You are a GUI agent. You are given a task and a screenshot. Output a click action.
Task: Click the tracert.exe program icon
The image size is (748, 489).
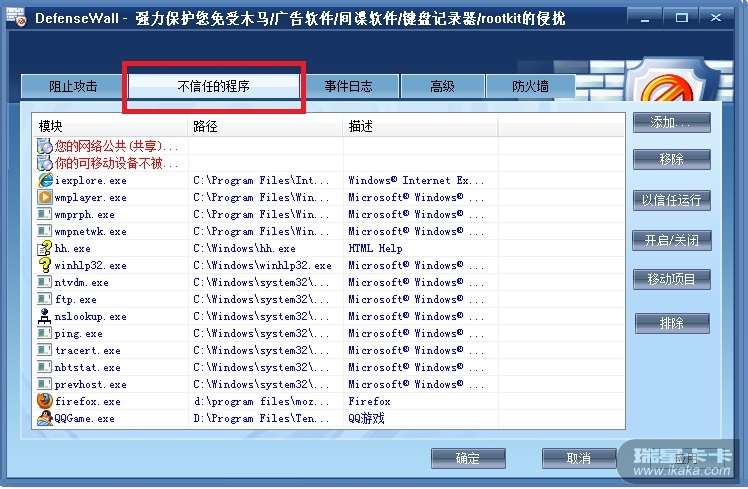pos(44,350)
